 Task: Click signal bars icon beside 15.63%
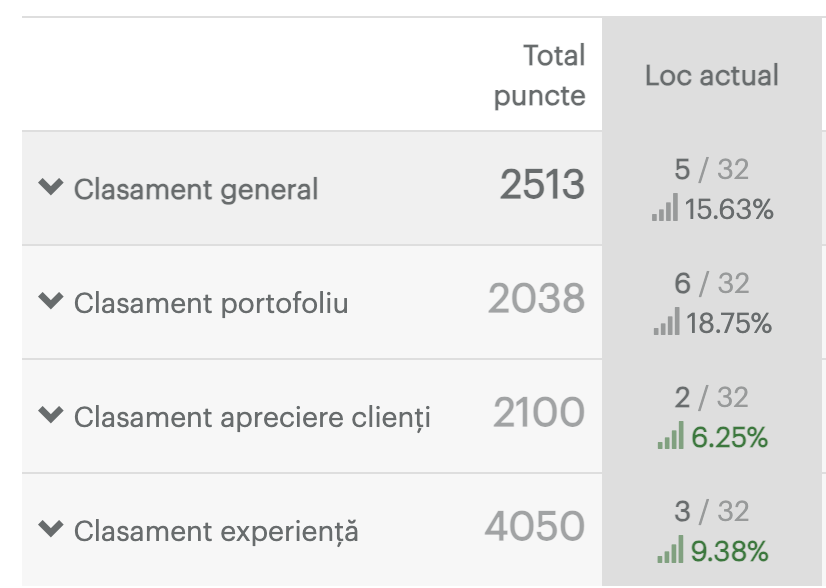tap(665, 207)
